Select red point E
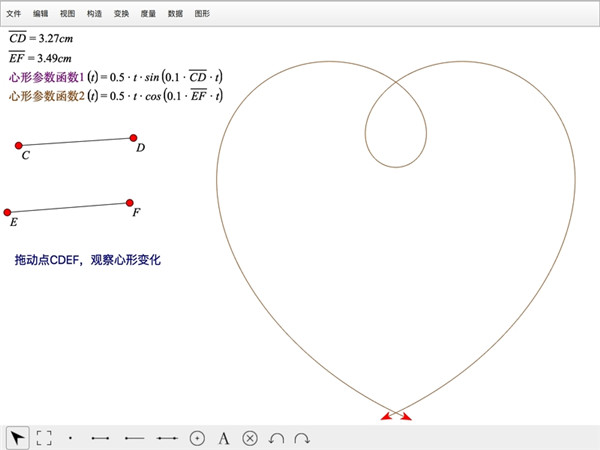Image resolution: width=600 pixels, height=450 pixels. (x=7, y=212)
